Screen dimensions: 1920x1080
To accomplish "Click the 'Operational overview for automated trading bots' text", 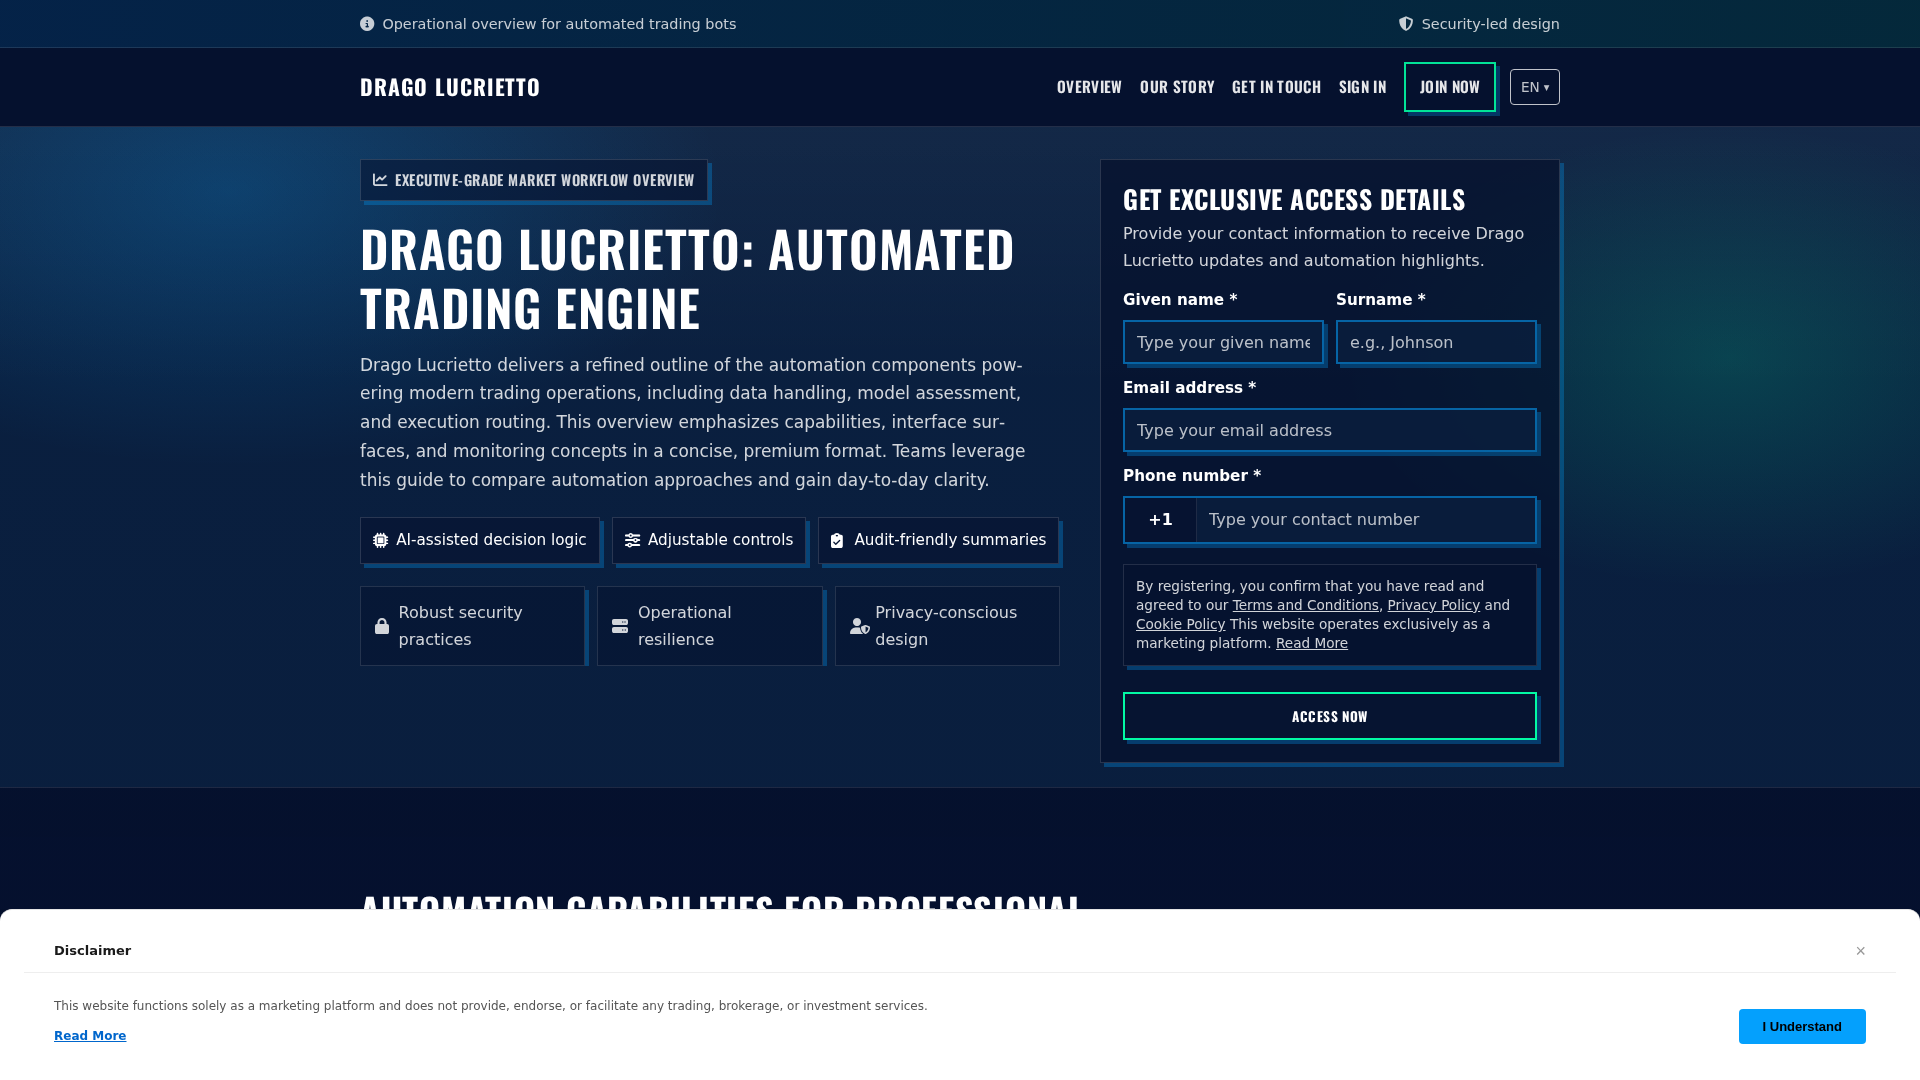I will tap(559, 24).
